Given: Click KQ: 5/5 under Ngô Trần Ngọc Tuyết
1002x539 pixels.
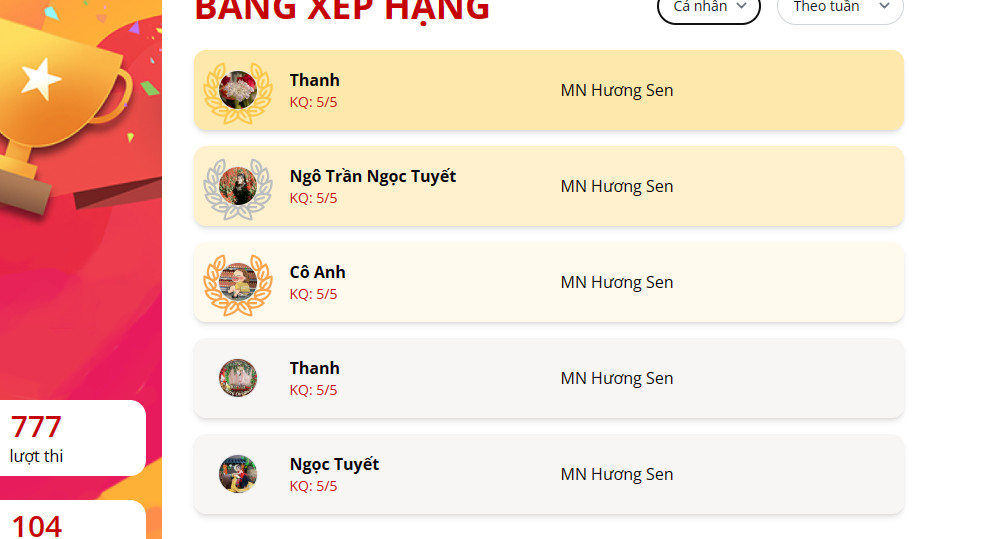Looking at the screenshot, I should click(x=313, y=198).
